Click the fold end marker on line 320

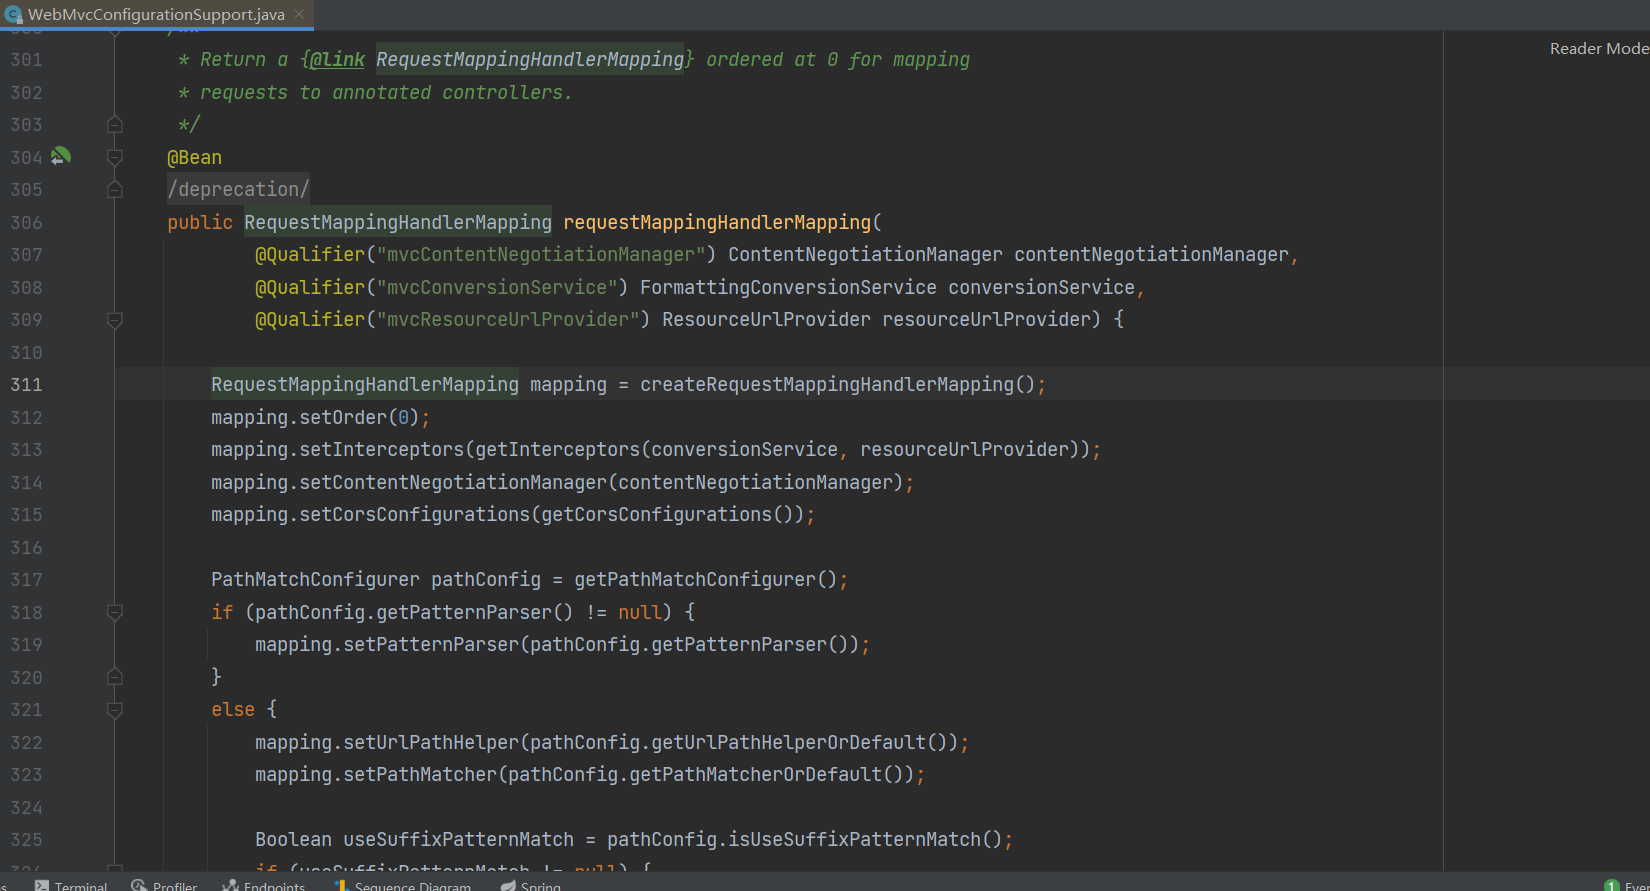pos(115,677)
